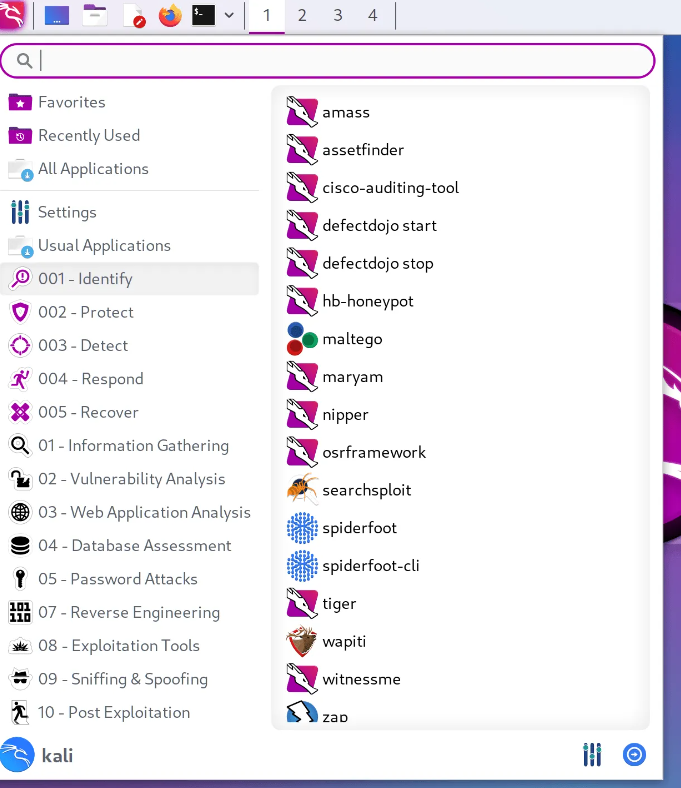This screenshot has width=681, height=788.
Task: Click defectdojo stop entry
Action: point(460,263)
